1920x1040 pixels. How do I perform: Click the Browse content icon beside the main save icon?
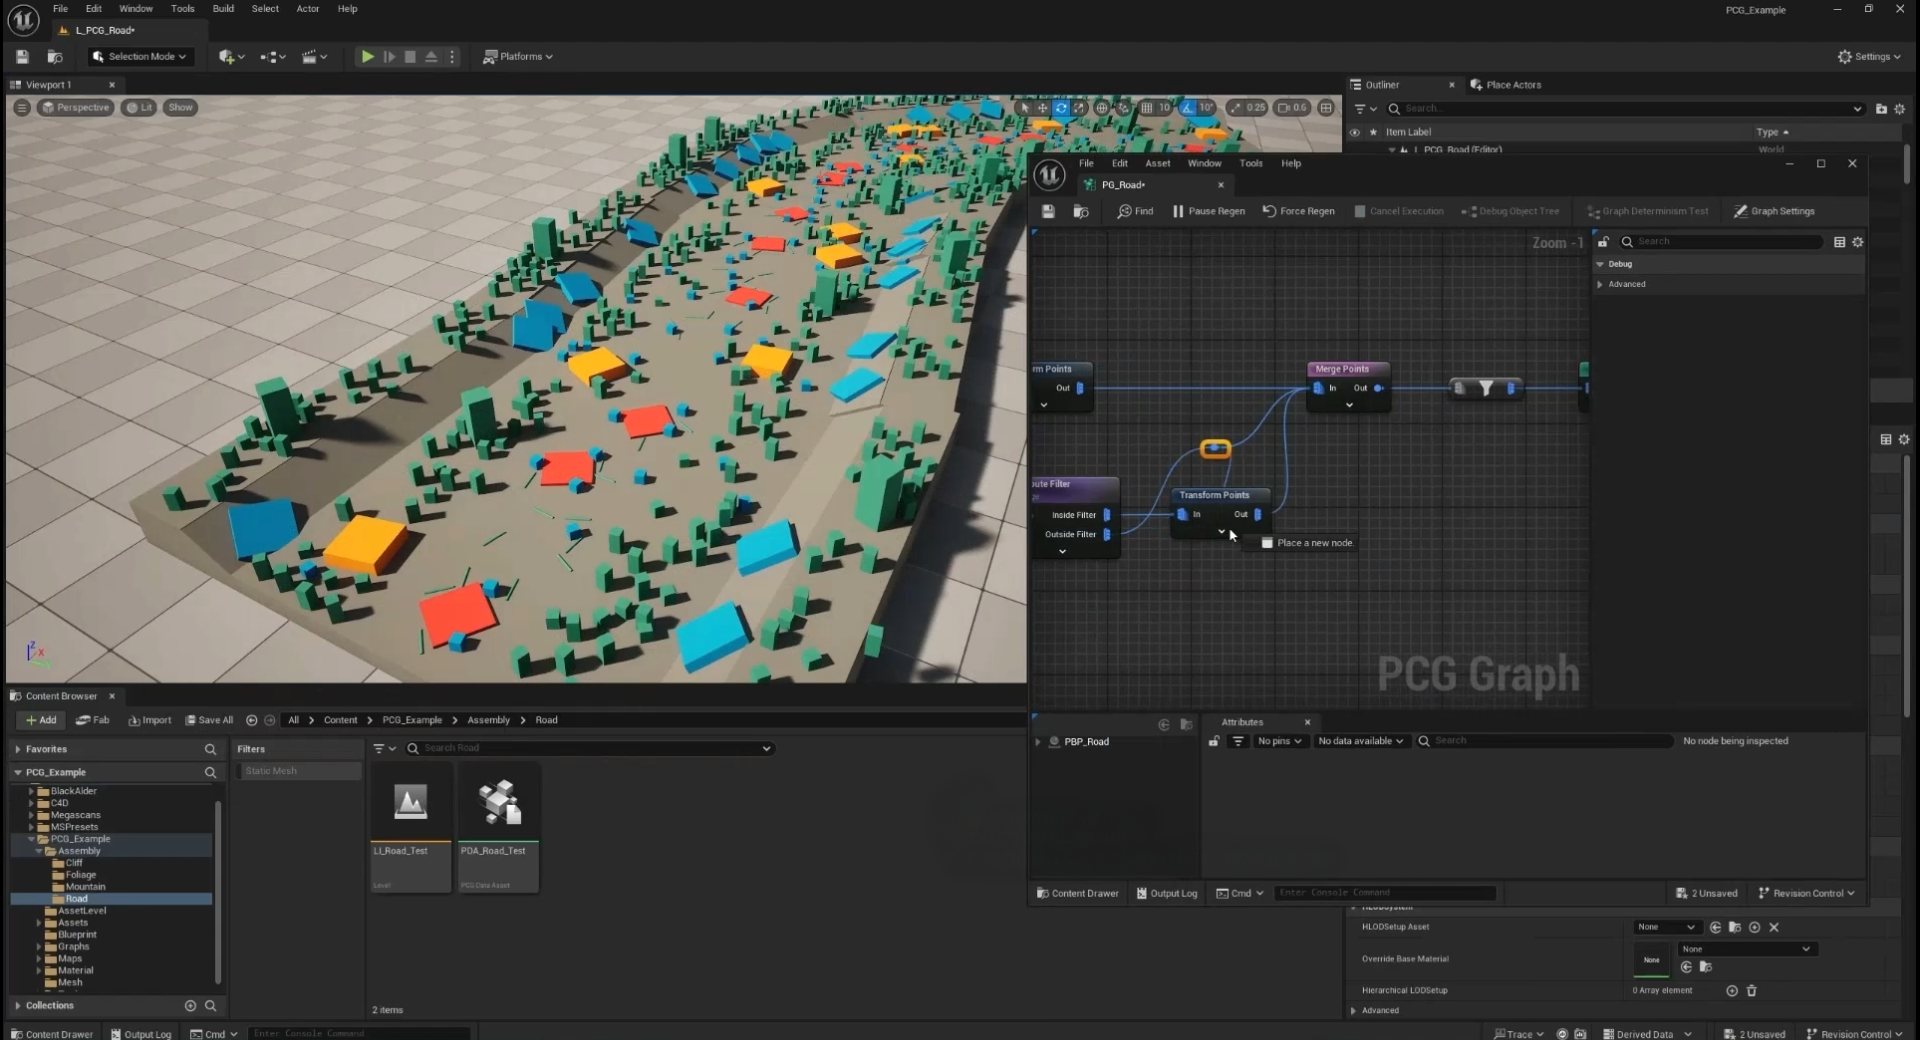click(x=55, y=57)
